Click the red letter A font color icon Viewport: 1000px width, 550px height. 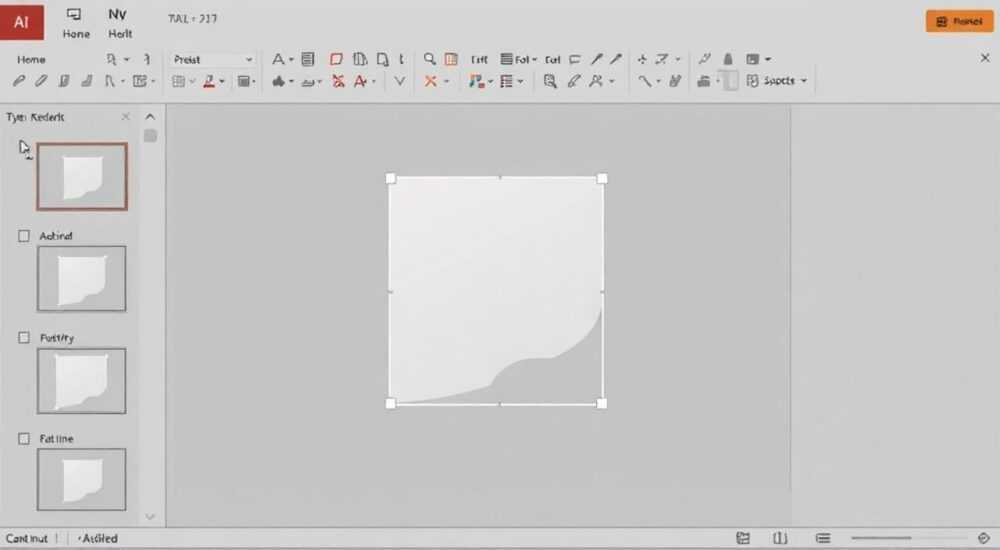pos(360,81)
